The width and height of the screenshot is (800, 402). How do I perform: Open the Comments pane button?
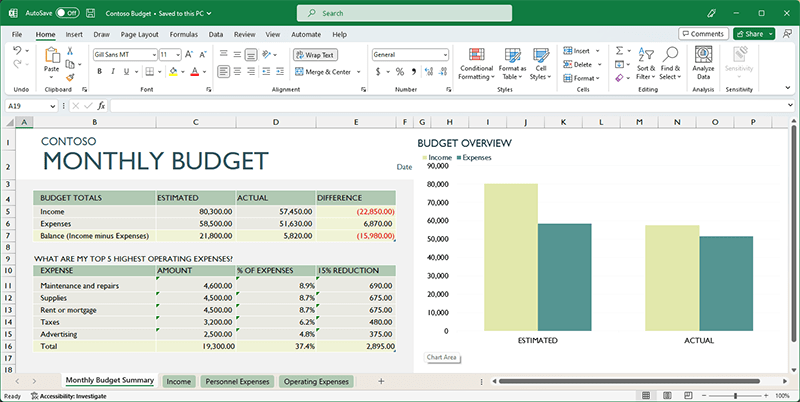coord(703,34)
